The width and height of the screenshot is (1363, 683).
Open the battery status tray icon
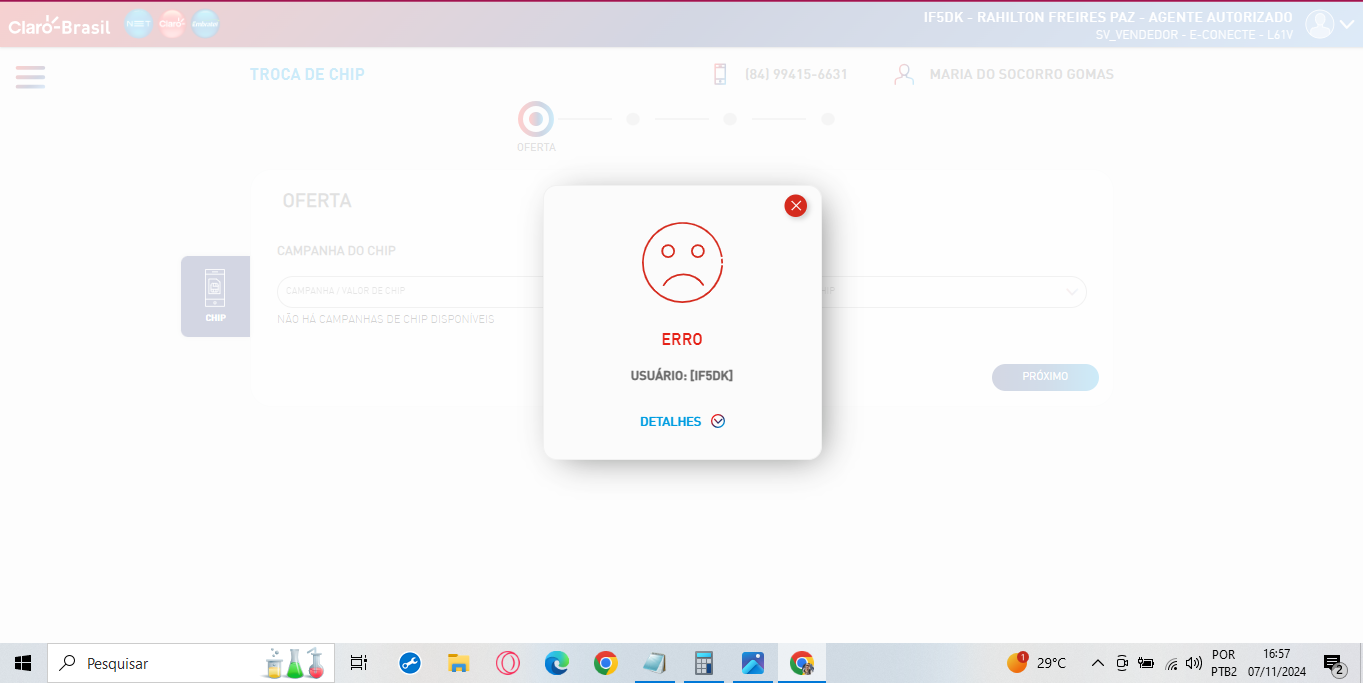1146,663
